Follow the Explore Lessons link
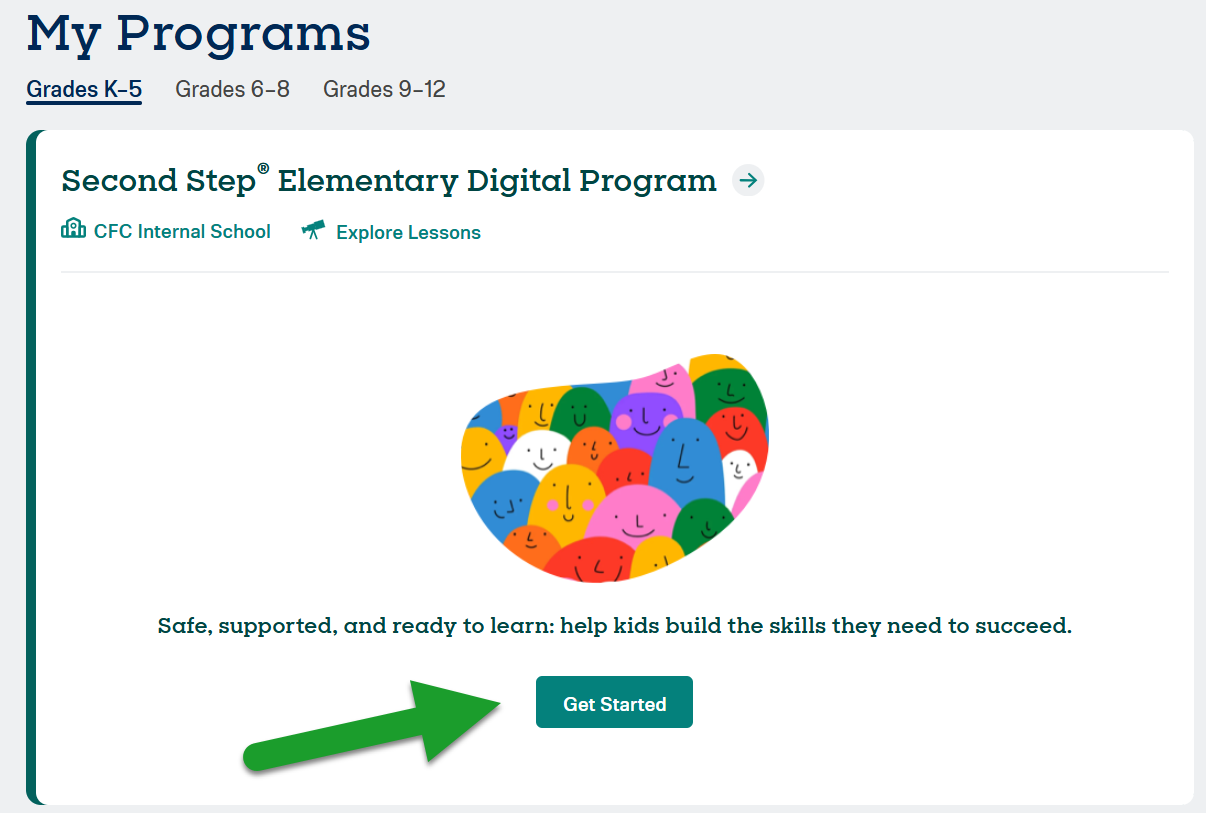The height and width of the screenshot is (813, 1206). point(408,232)
